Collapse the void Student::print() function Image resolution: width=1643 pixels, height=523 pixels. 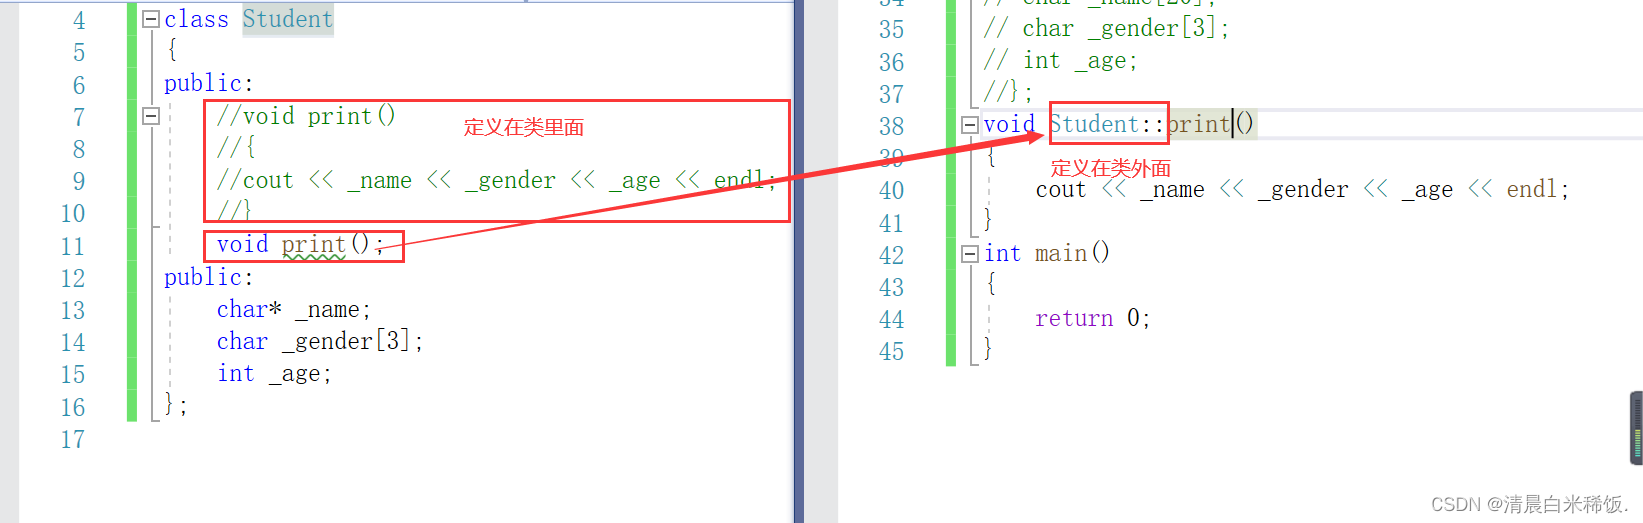click(x=969, y=125)
